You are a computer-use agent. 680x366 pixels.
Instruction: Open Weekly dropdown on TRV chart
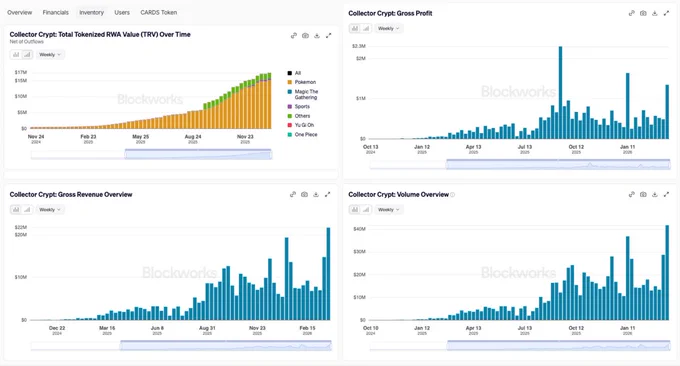50,55
